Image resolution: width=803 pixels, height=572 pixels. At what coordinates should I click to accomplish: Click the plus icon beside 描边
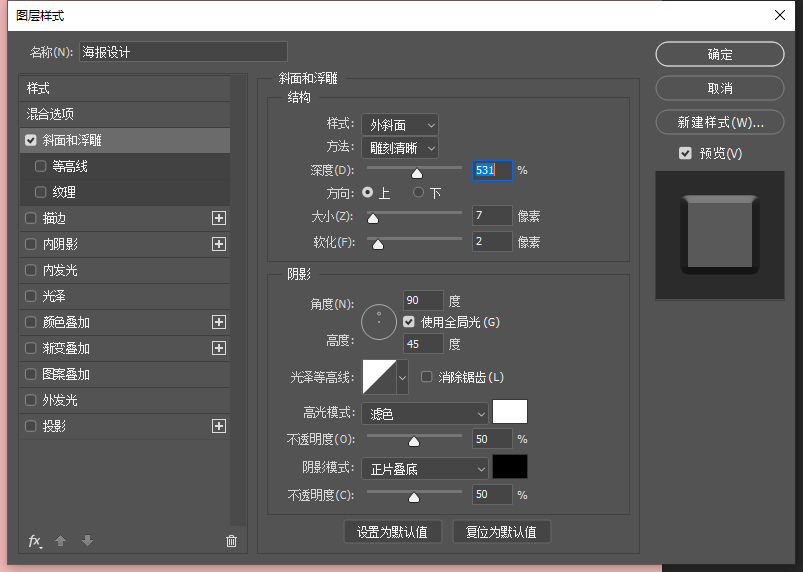point(219,218)
